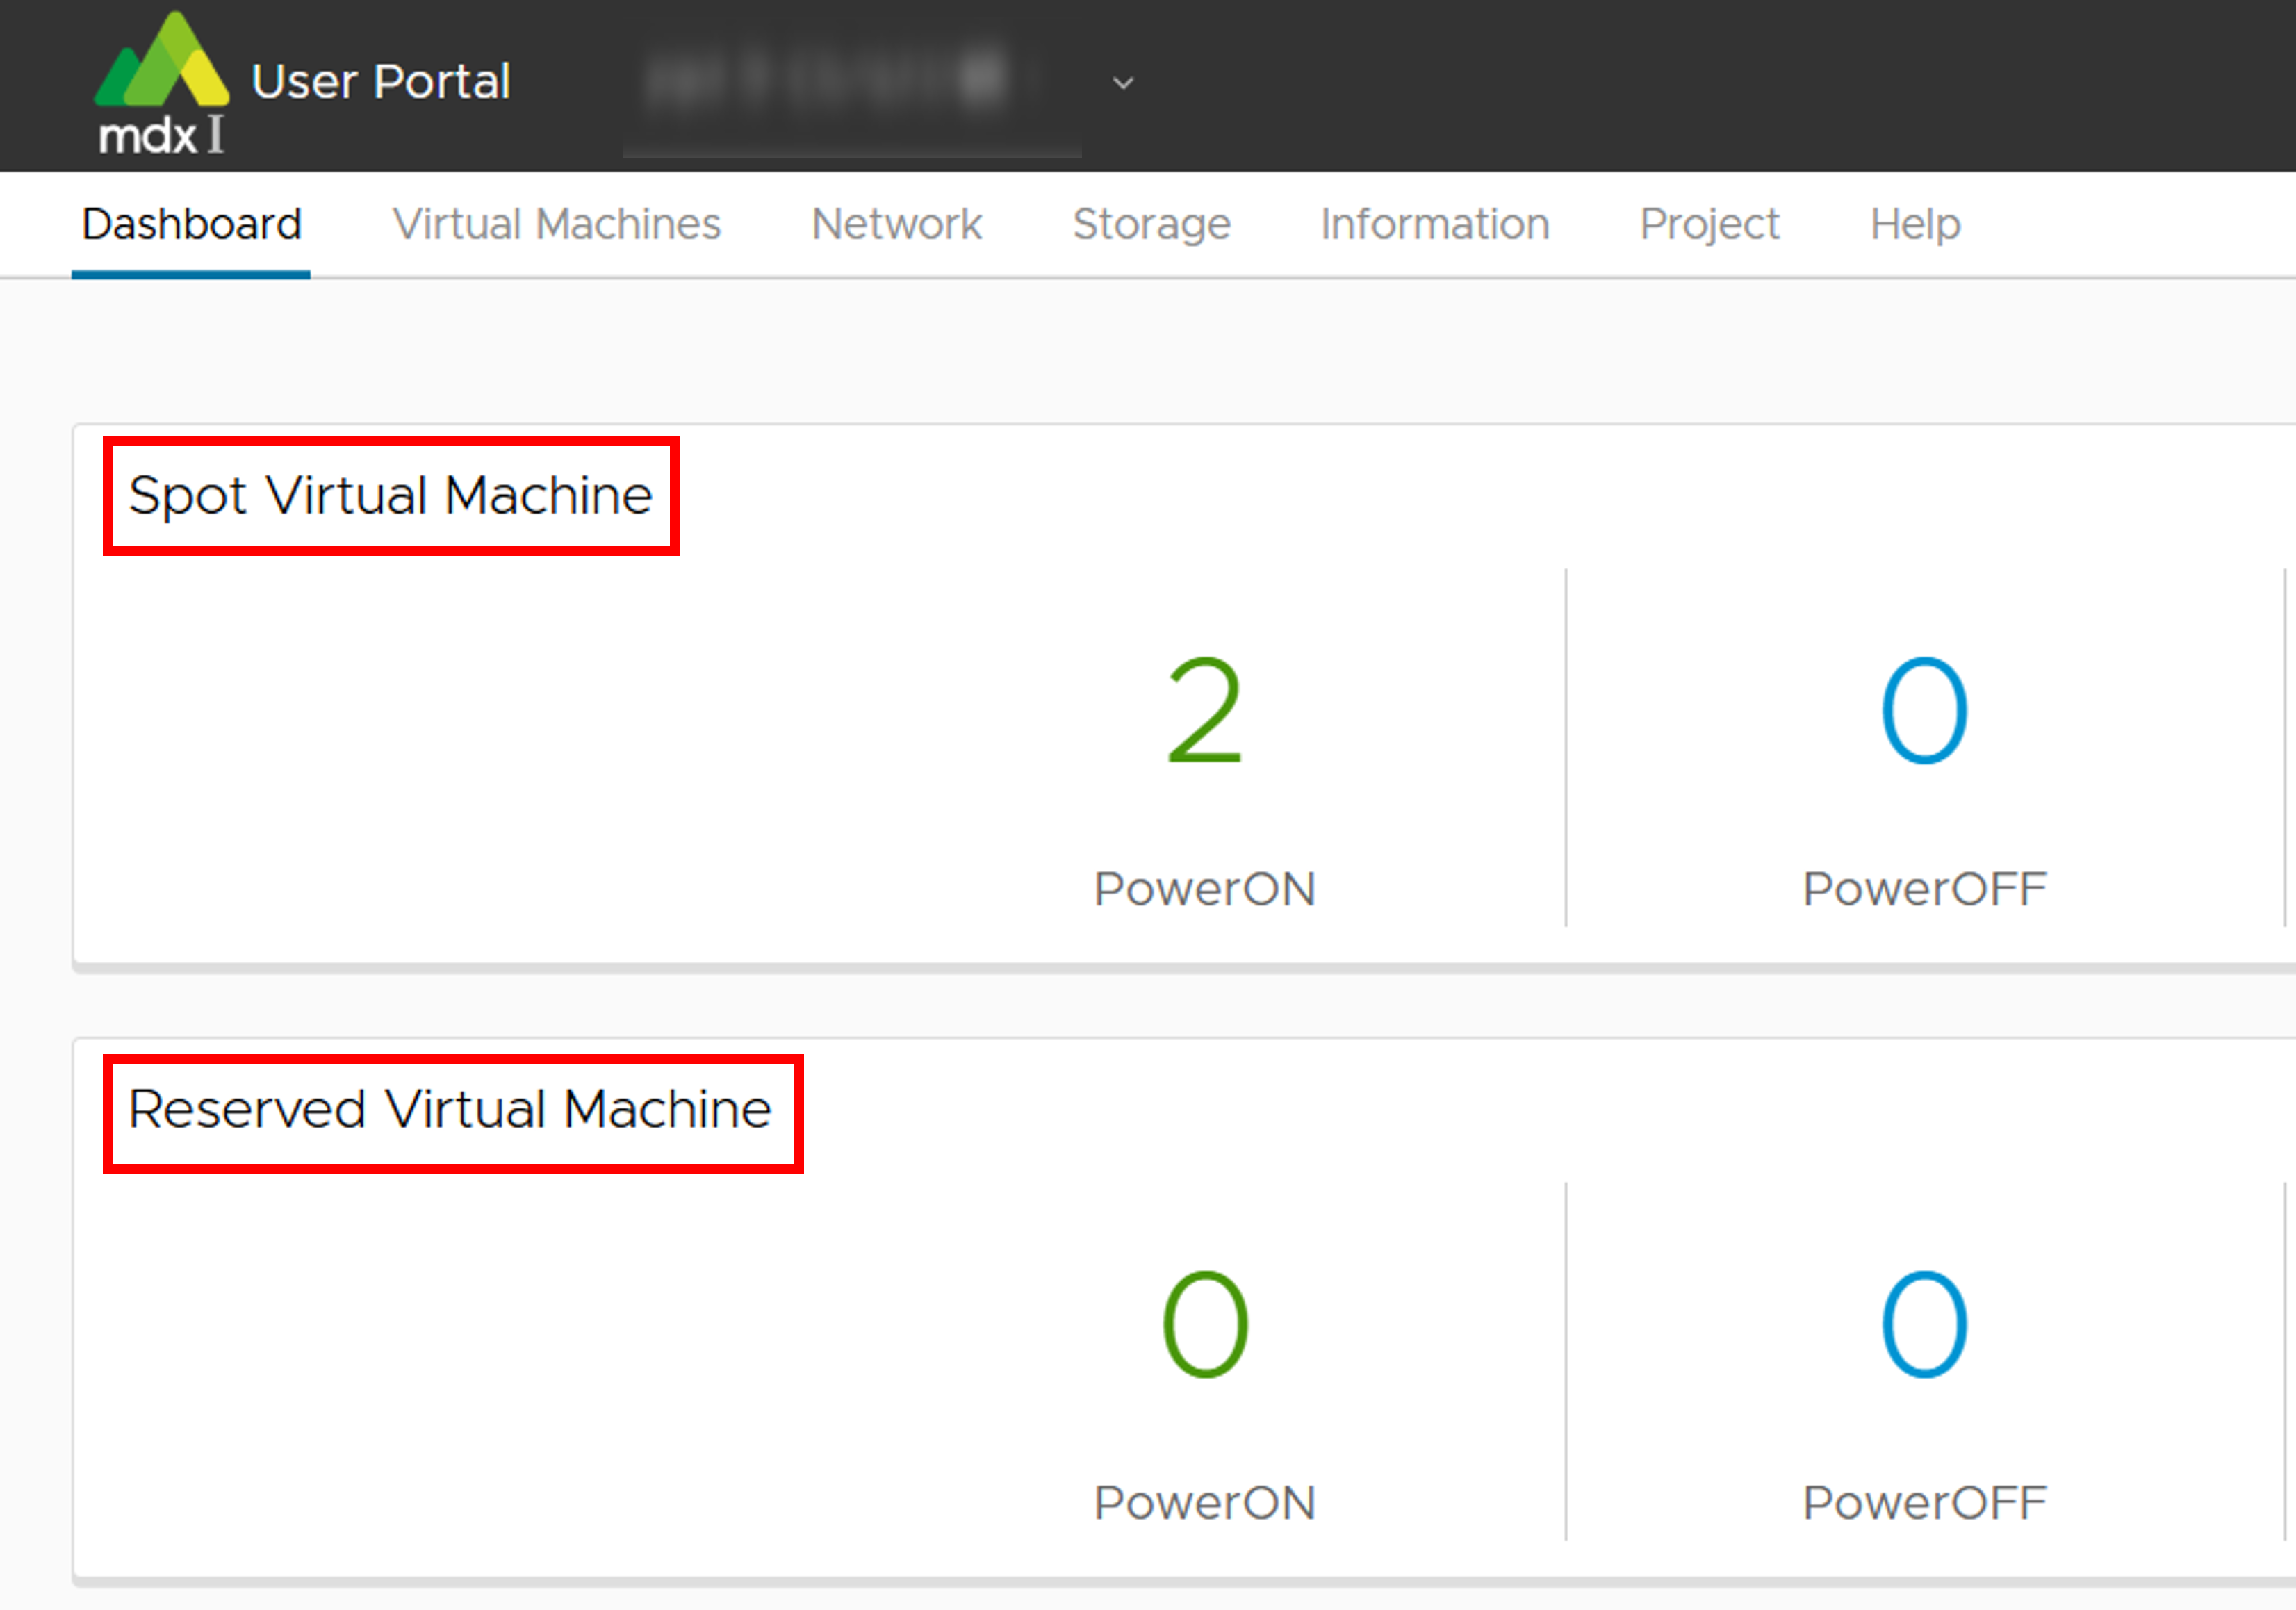Open the Help tab
Screen dimensions: 2296x1610
pos(1915,224)
